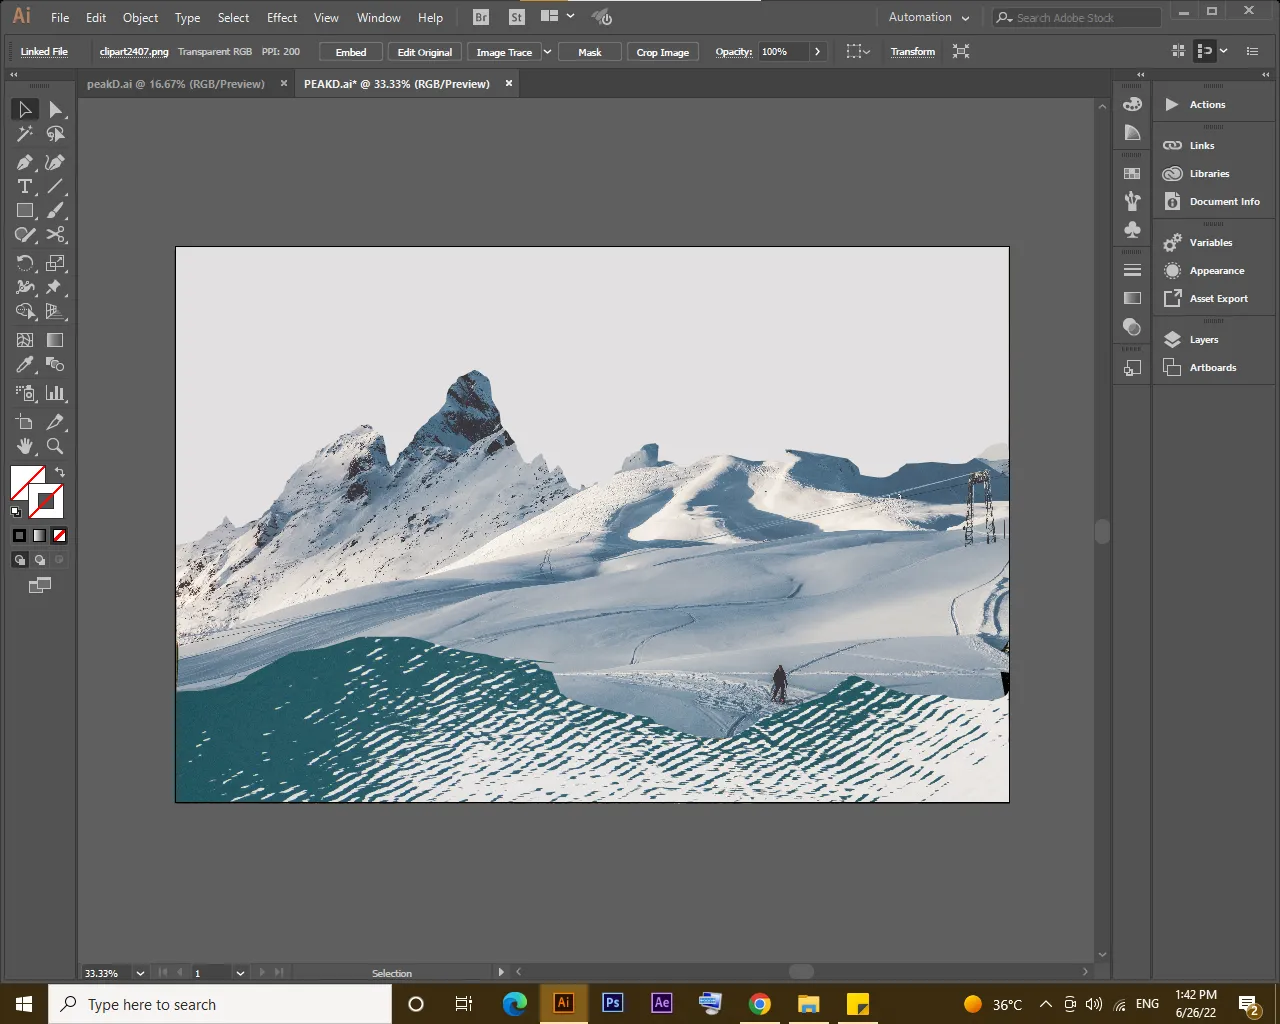
Task: Open the artboard navigation dropdown
Action: (240, 973)
